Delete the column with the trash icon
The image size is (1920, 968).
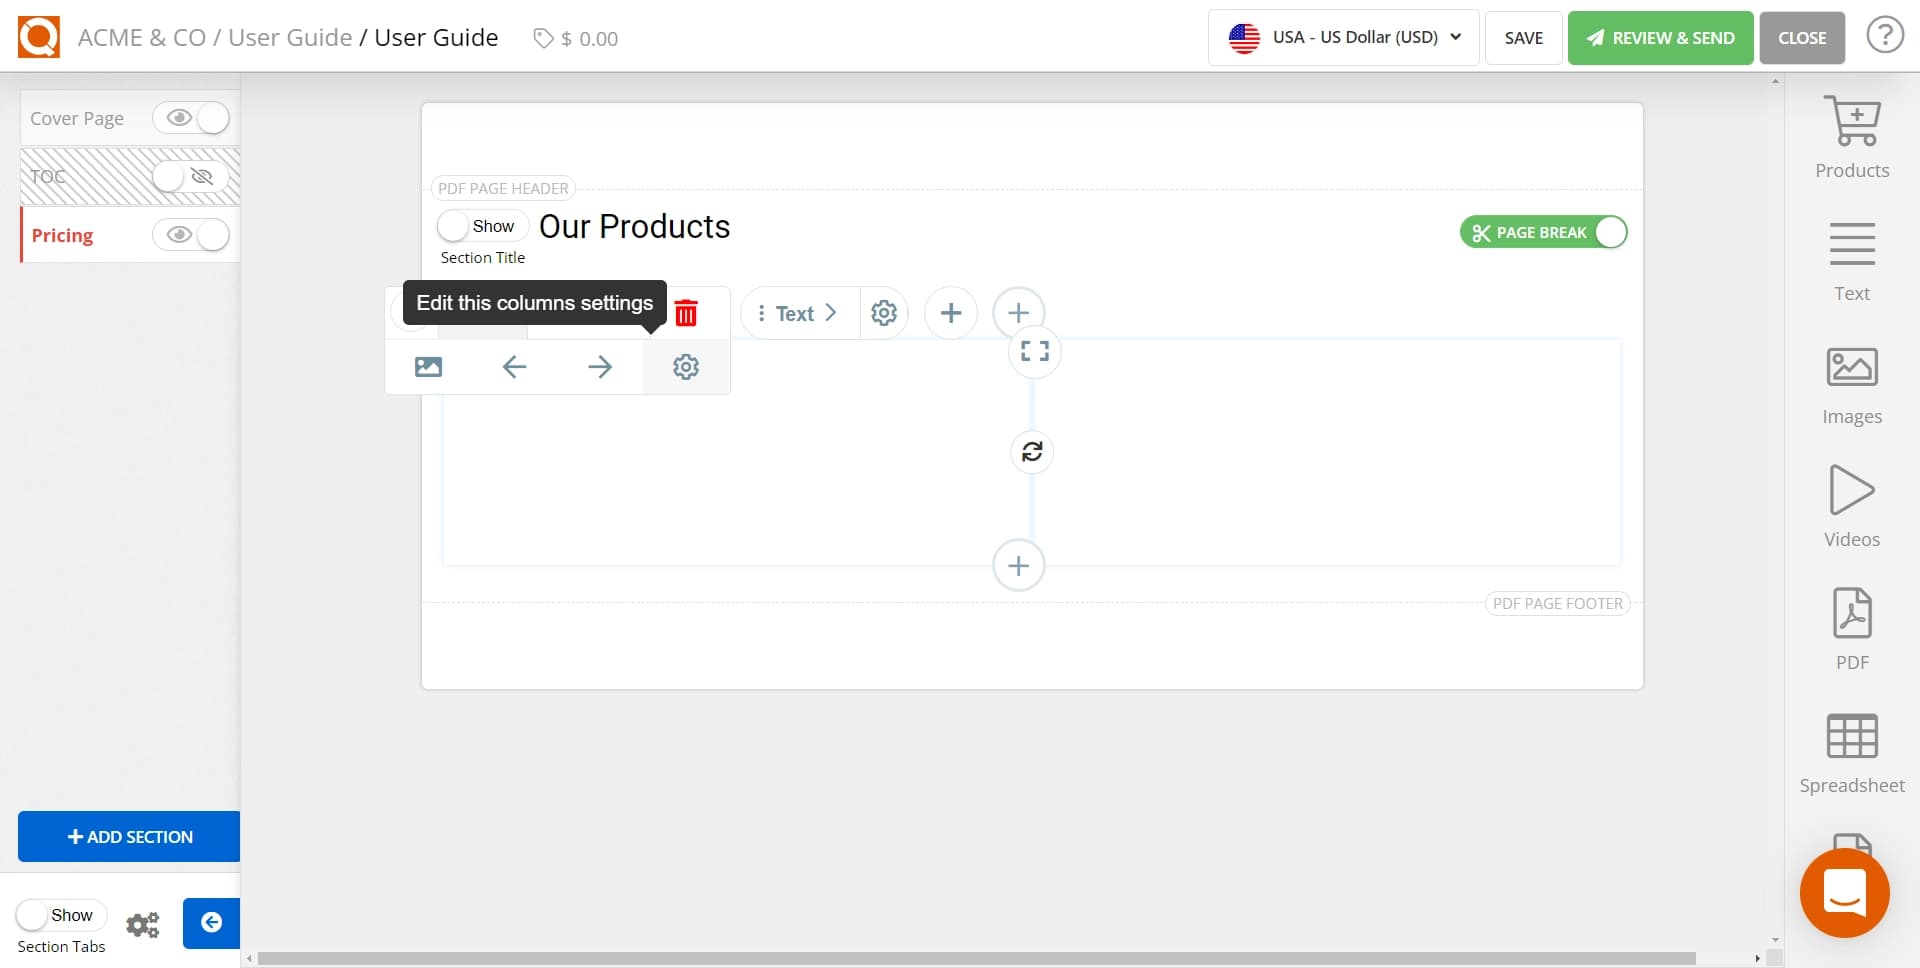point(687,312)
